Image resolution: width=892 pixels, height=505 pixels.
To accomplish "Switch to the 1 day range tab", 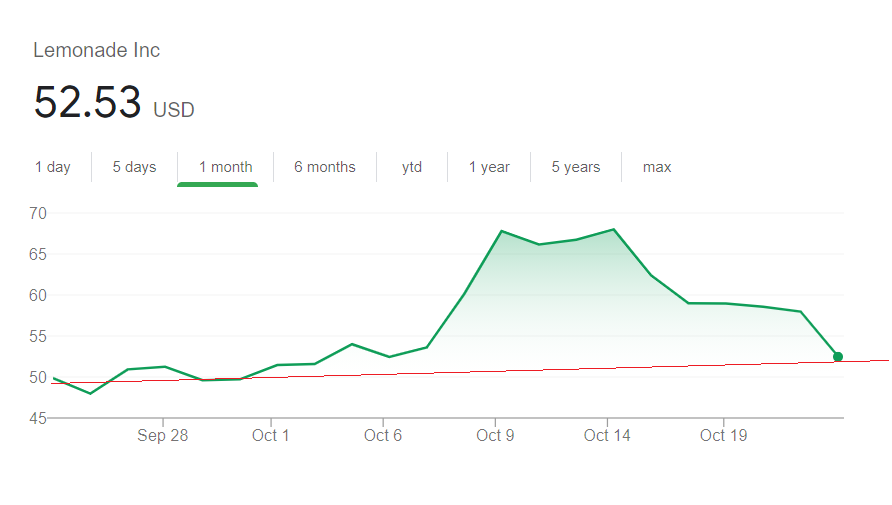I will tap(52, 167).
